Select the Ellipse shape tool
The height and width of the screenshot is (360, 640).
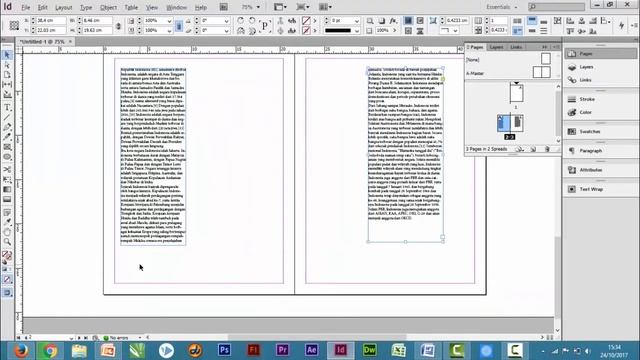click(7, 157)
